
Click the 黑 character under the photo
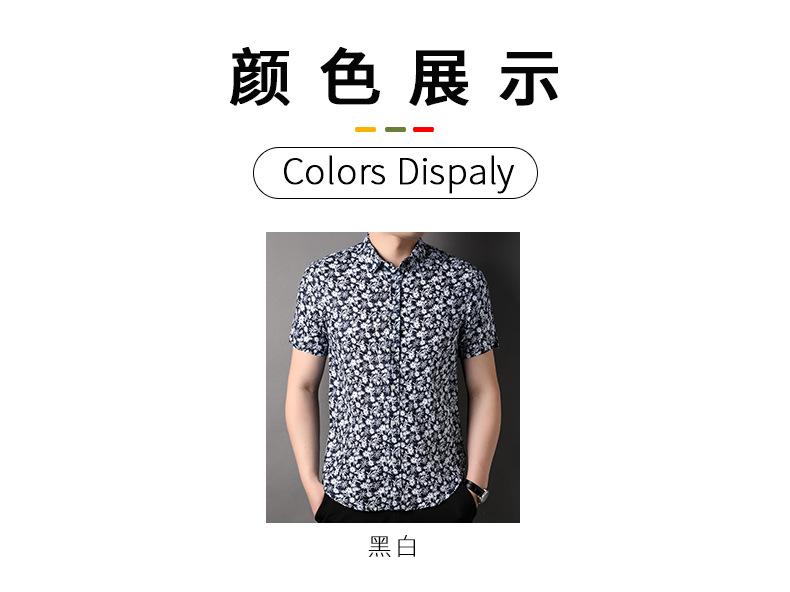(x=380, y=547)
